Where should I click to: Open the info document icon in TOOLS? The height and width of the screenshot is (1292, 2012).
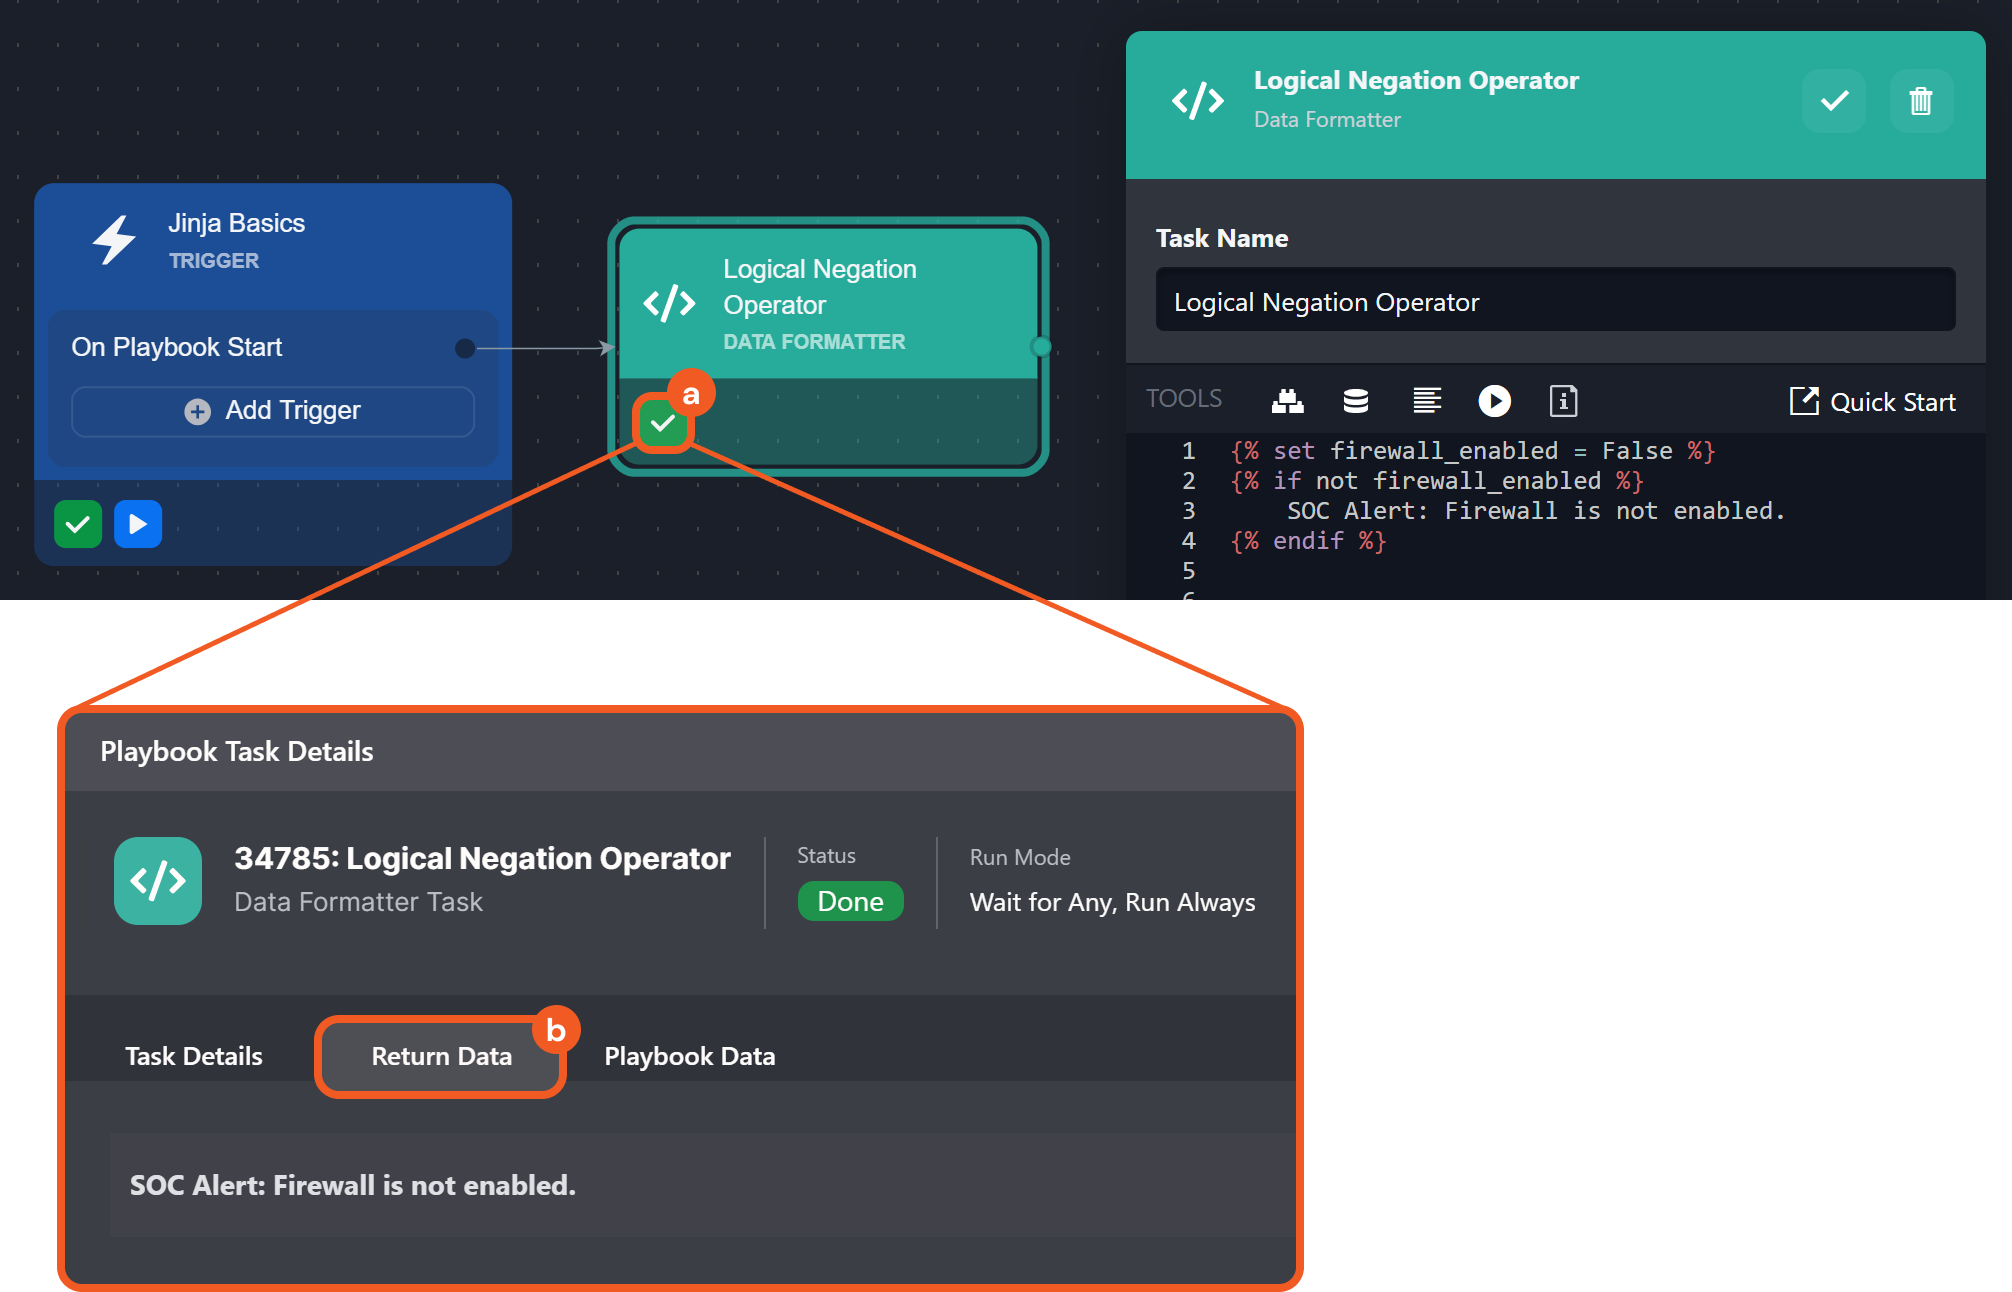pos(1563,401)
